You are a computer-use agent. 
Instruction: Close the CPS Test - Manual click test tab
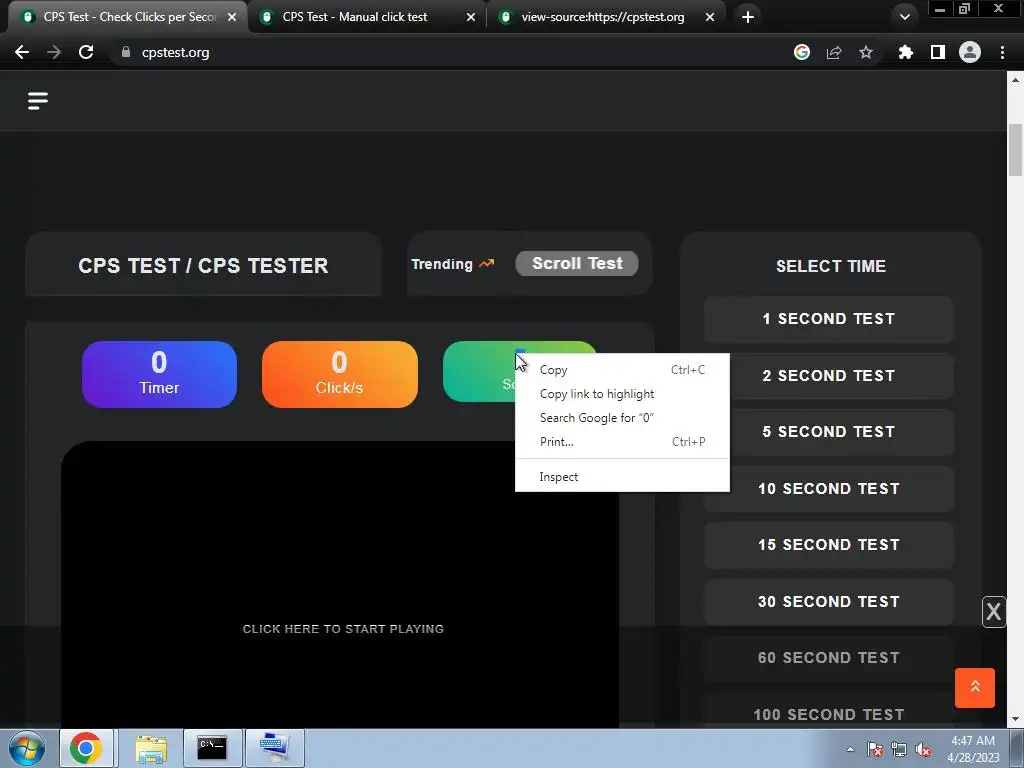[471, 17]
